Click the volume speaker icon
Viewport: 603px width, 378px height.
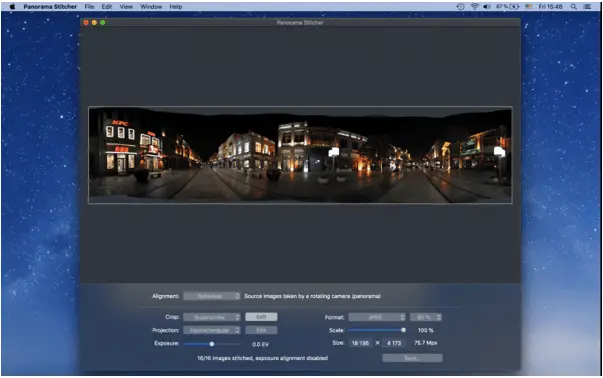coord(487,7)
